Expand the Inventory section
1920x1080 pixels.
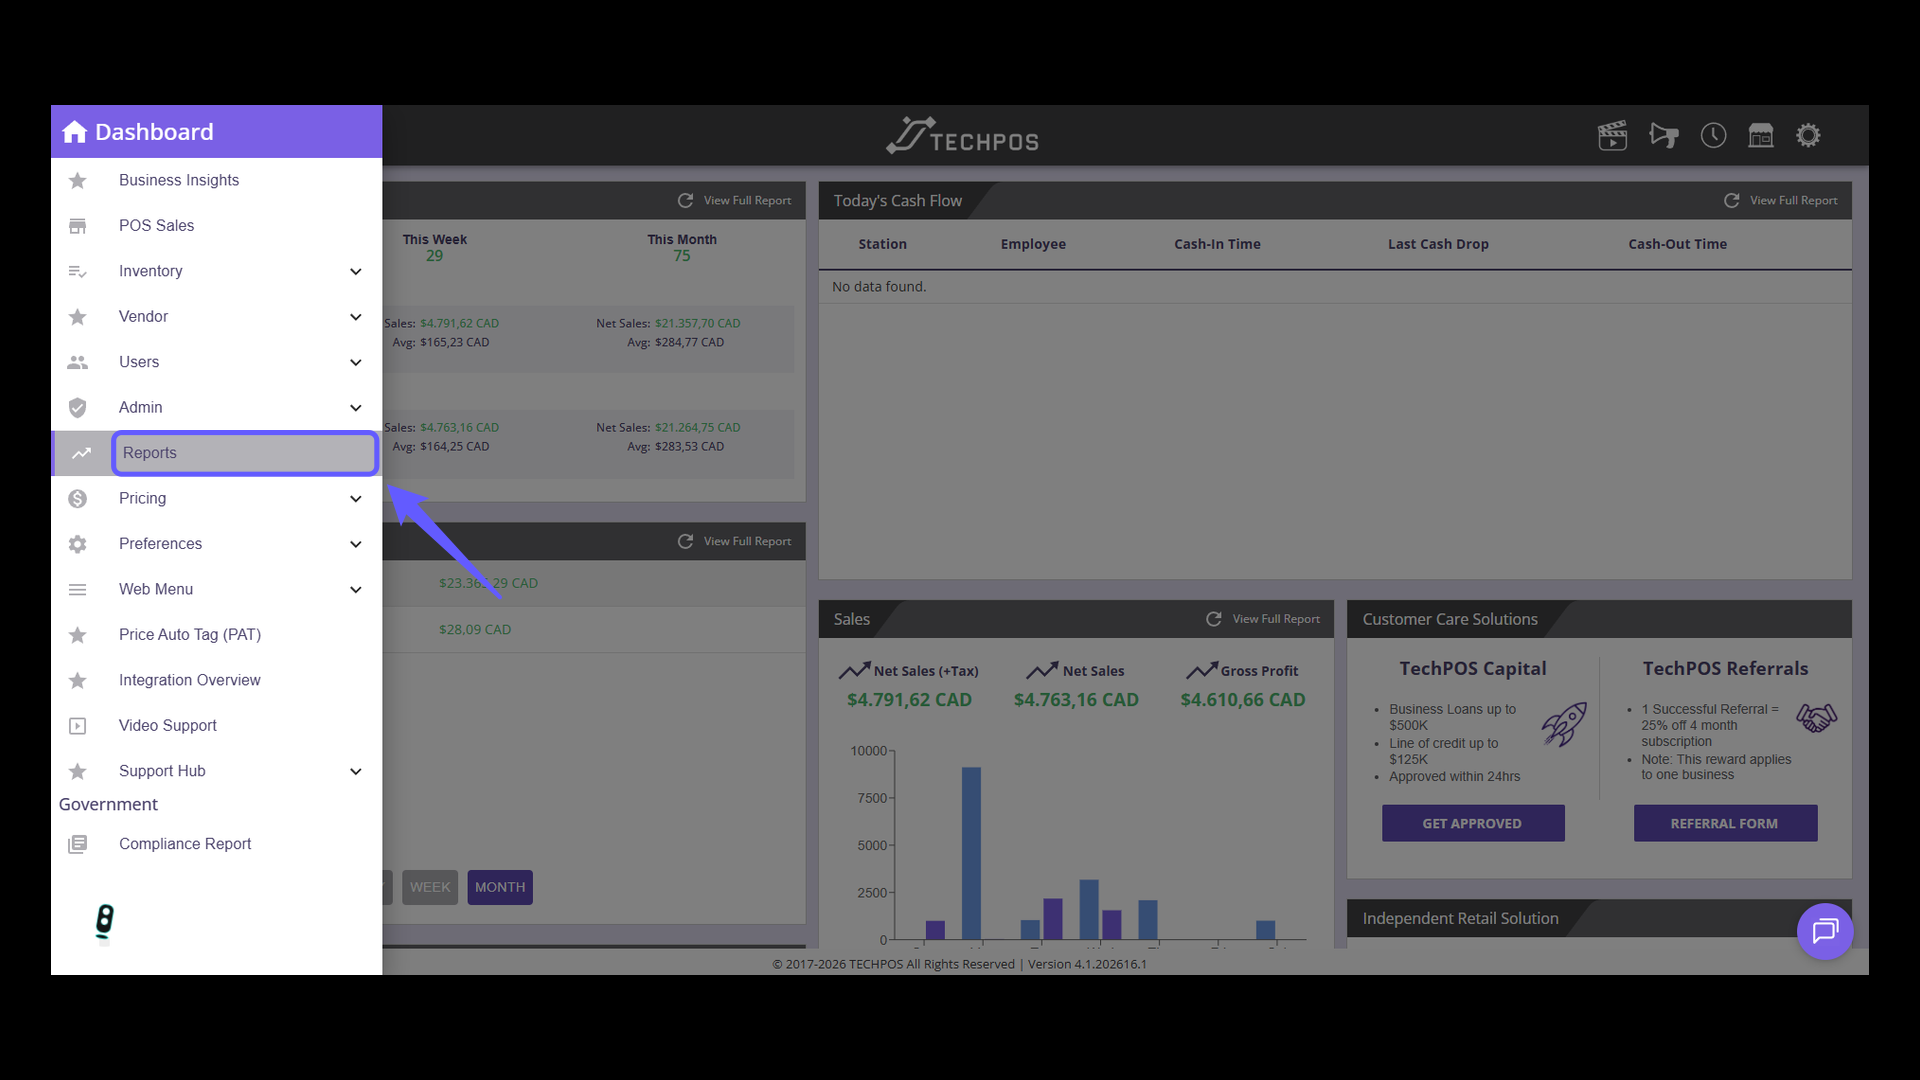[x=355, y=271]
